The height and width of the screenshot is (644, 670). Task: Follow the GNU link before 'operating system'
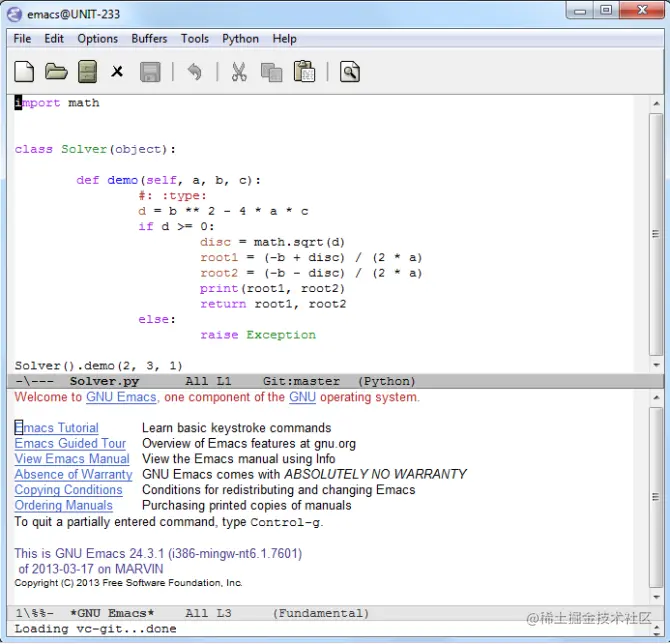303,397
